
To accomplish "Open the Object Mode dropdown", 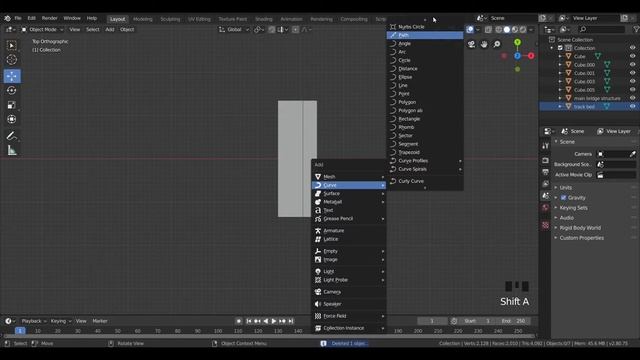I will coord(42,29).
